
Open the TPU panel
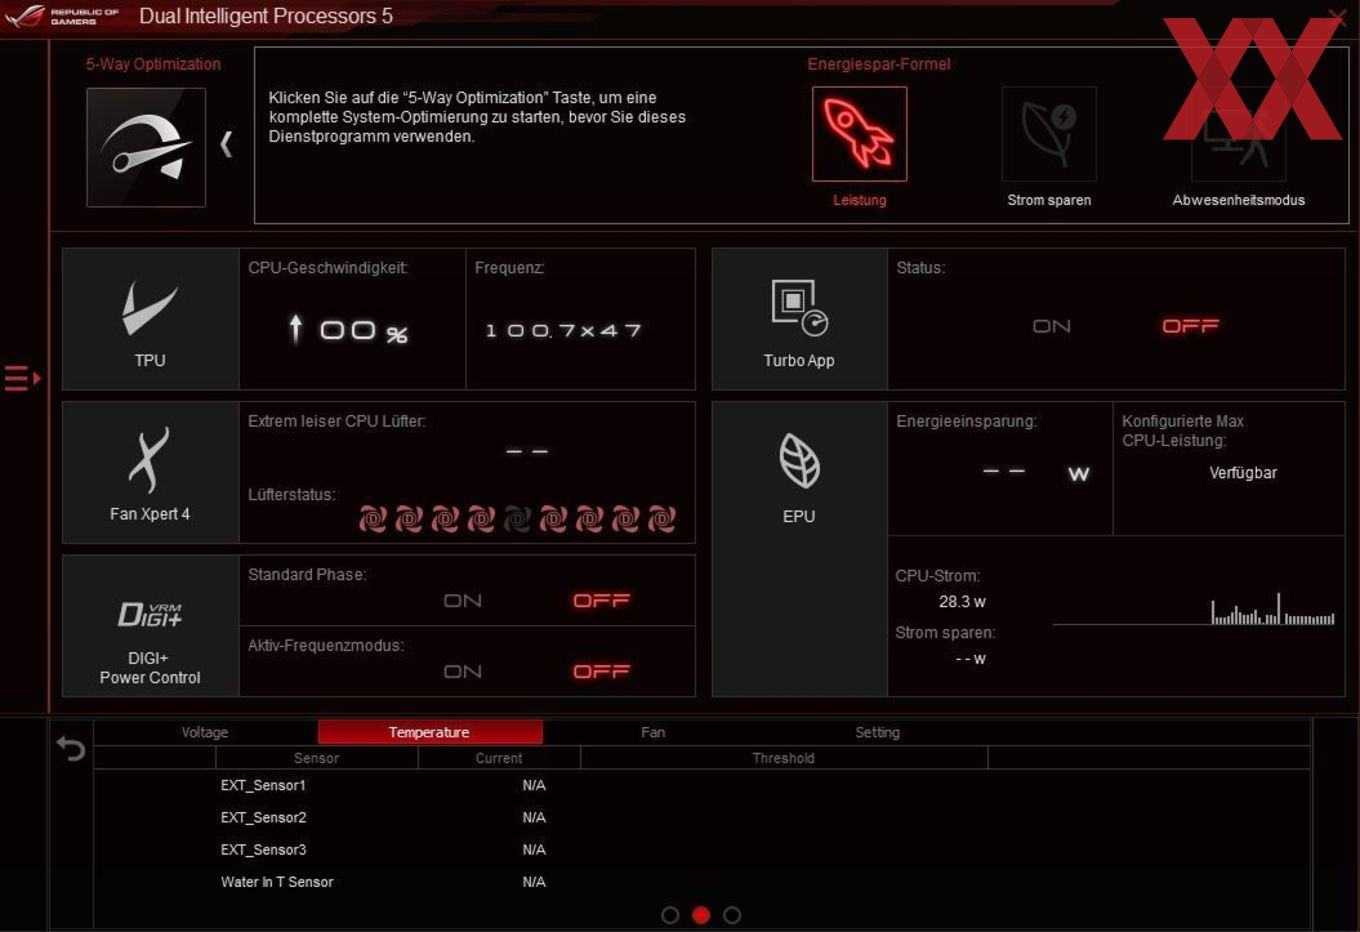click(x=150, y=319)
